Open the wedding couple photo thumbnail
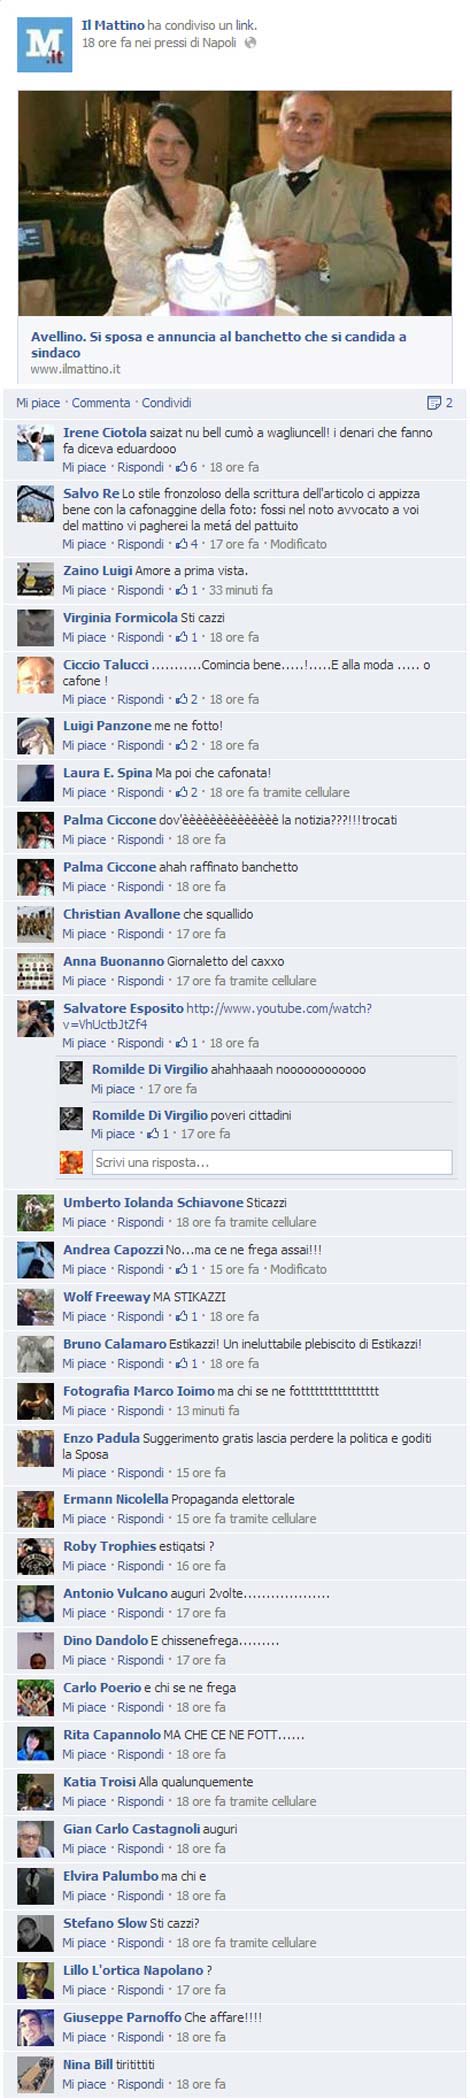Viewport: 470px width, 2099px height. pyautogui.click(x=234, y=203)
